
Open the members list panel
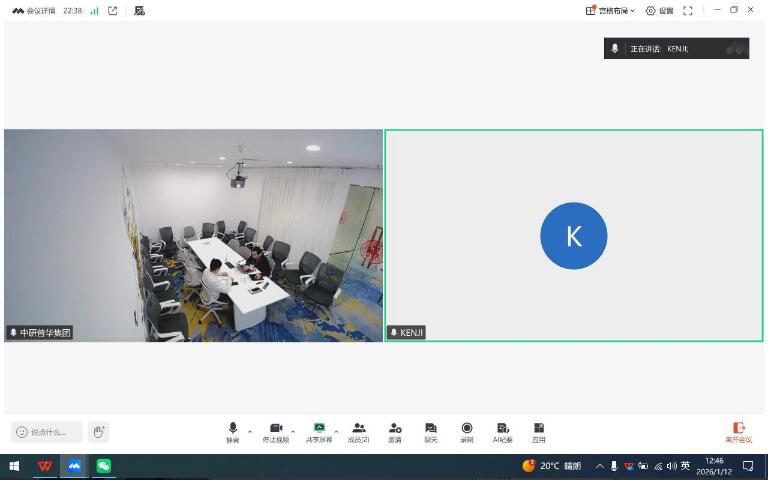[x=359, y=431]
